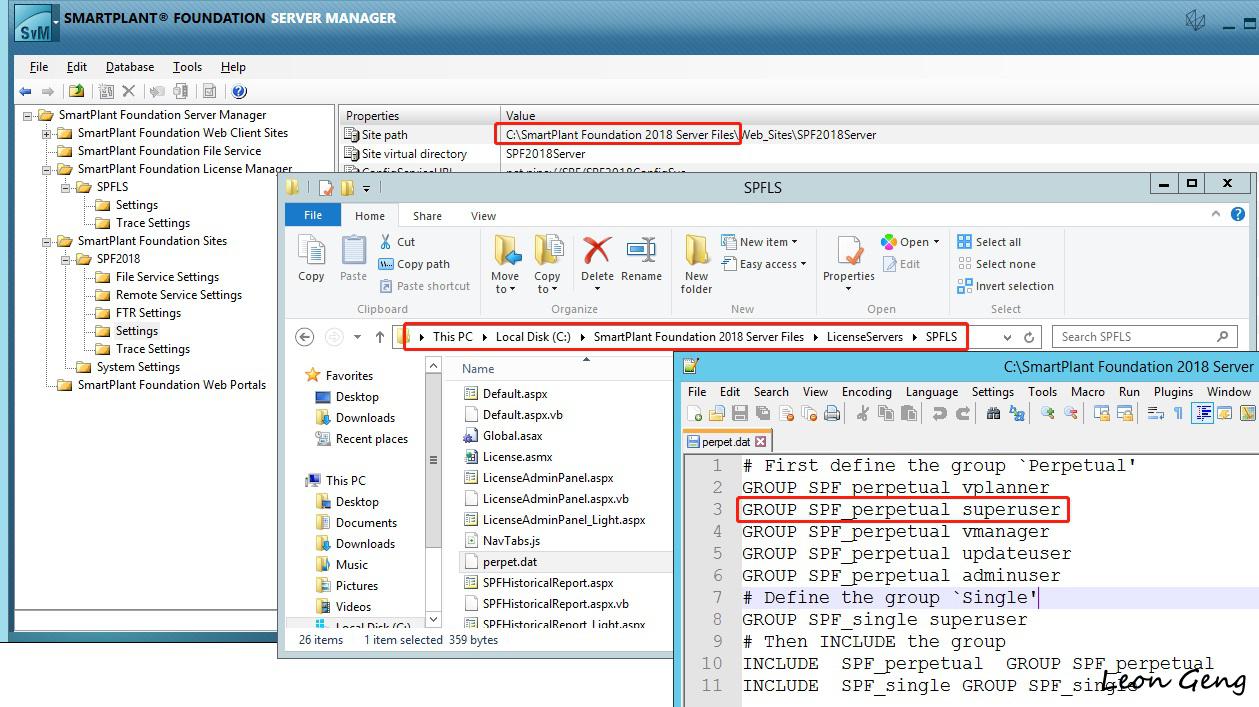Select SmartPlant Foundation Web Portals tree item
1259x707 pixels.
tap(172, 385)
